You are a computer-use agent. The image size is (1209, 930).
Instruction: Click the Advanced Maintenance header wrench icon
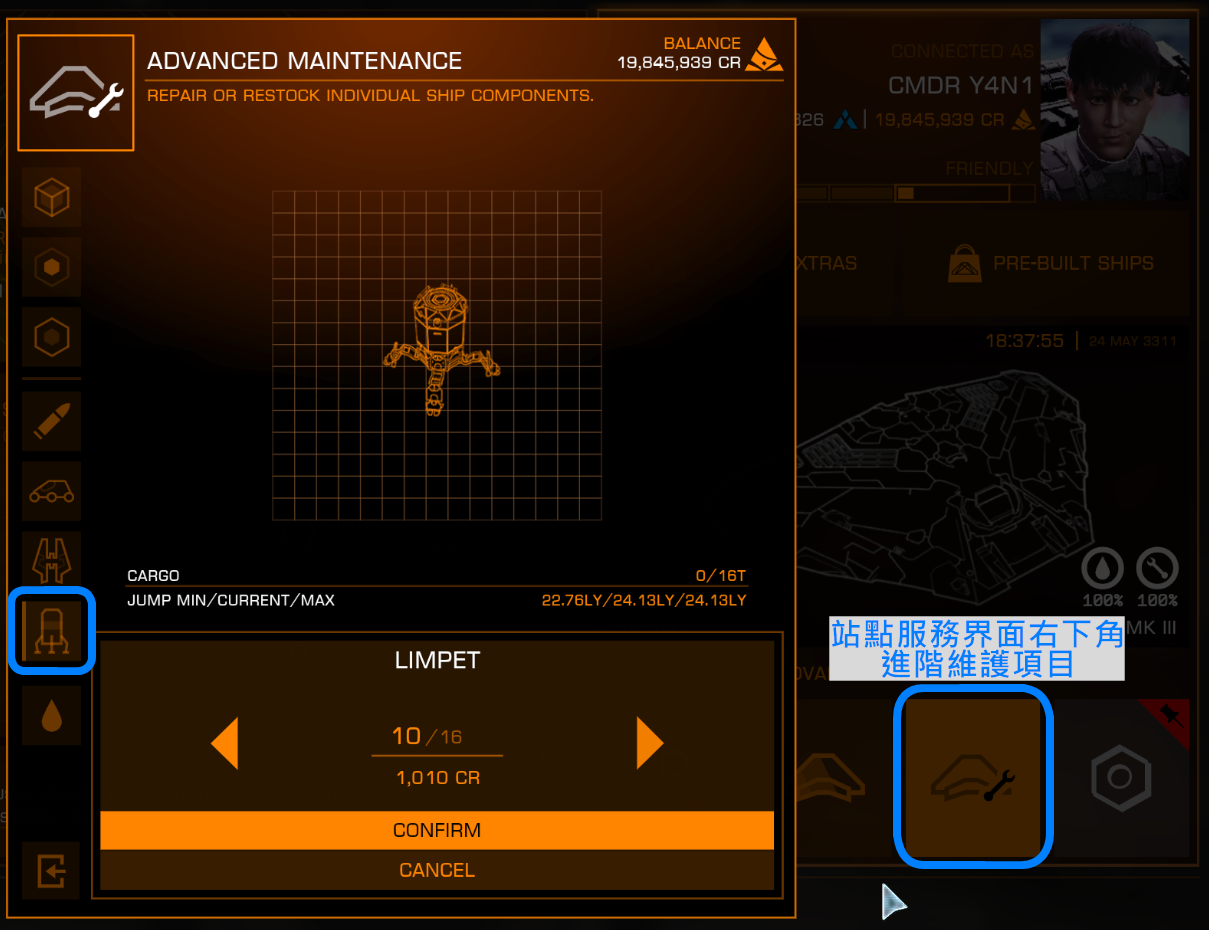[x=76, y=93]
